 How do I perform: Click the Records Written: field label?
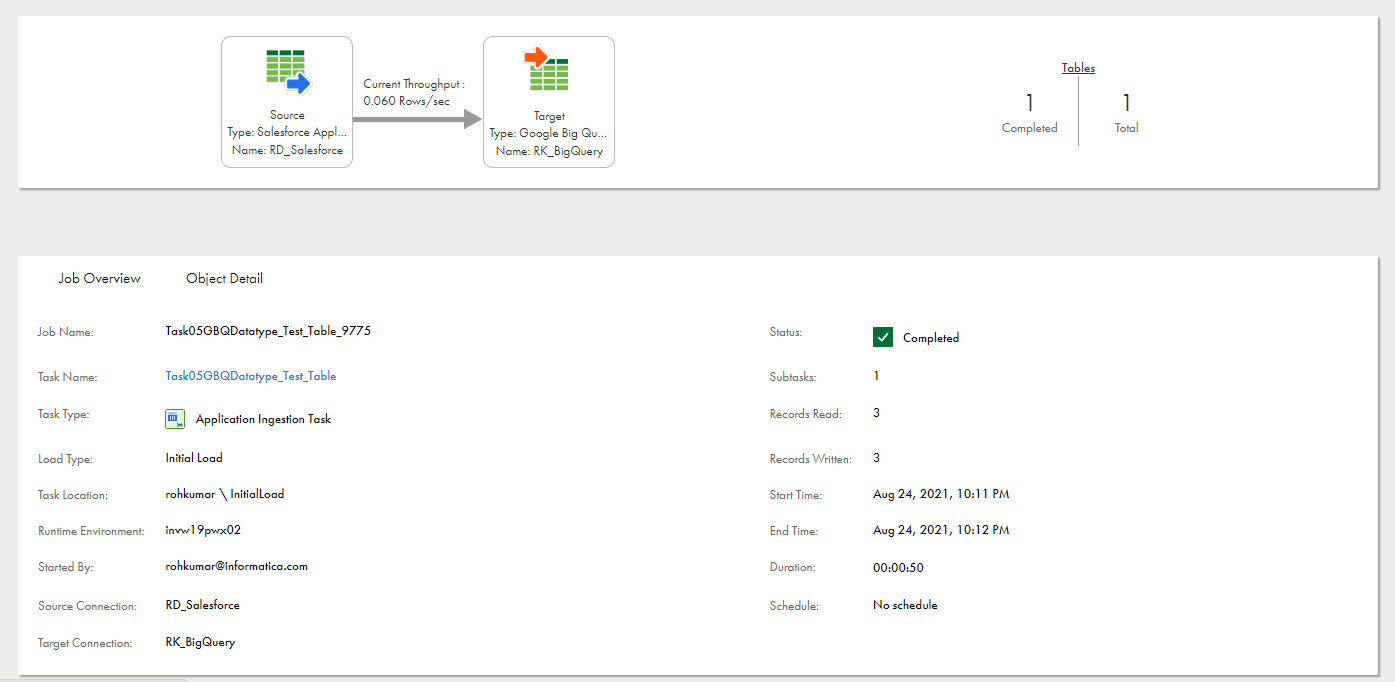(811, 460)
